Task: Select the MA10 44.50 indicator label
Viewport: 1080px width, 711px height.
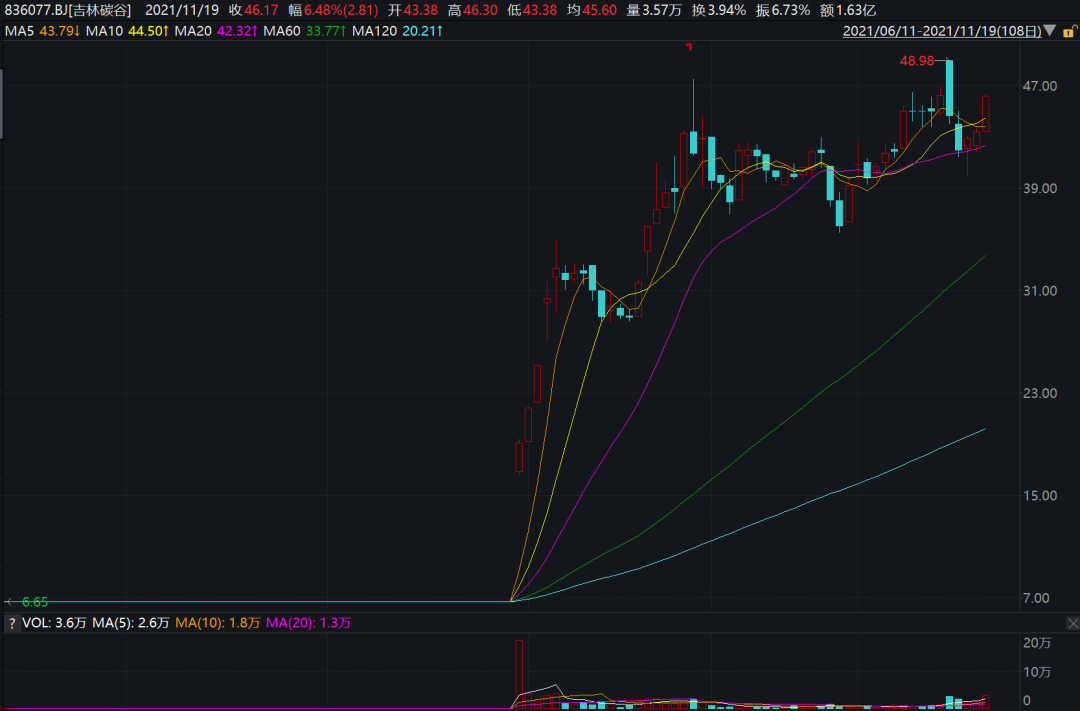Action: pyautogui.click(x=127, y=31)
